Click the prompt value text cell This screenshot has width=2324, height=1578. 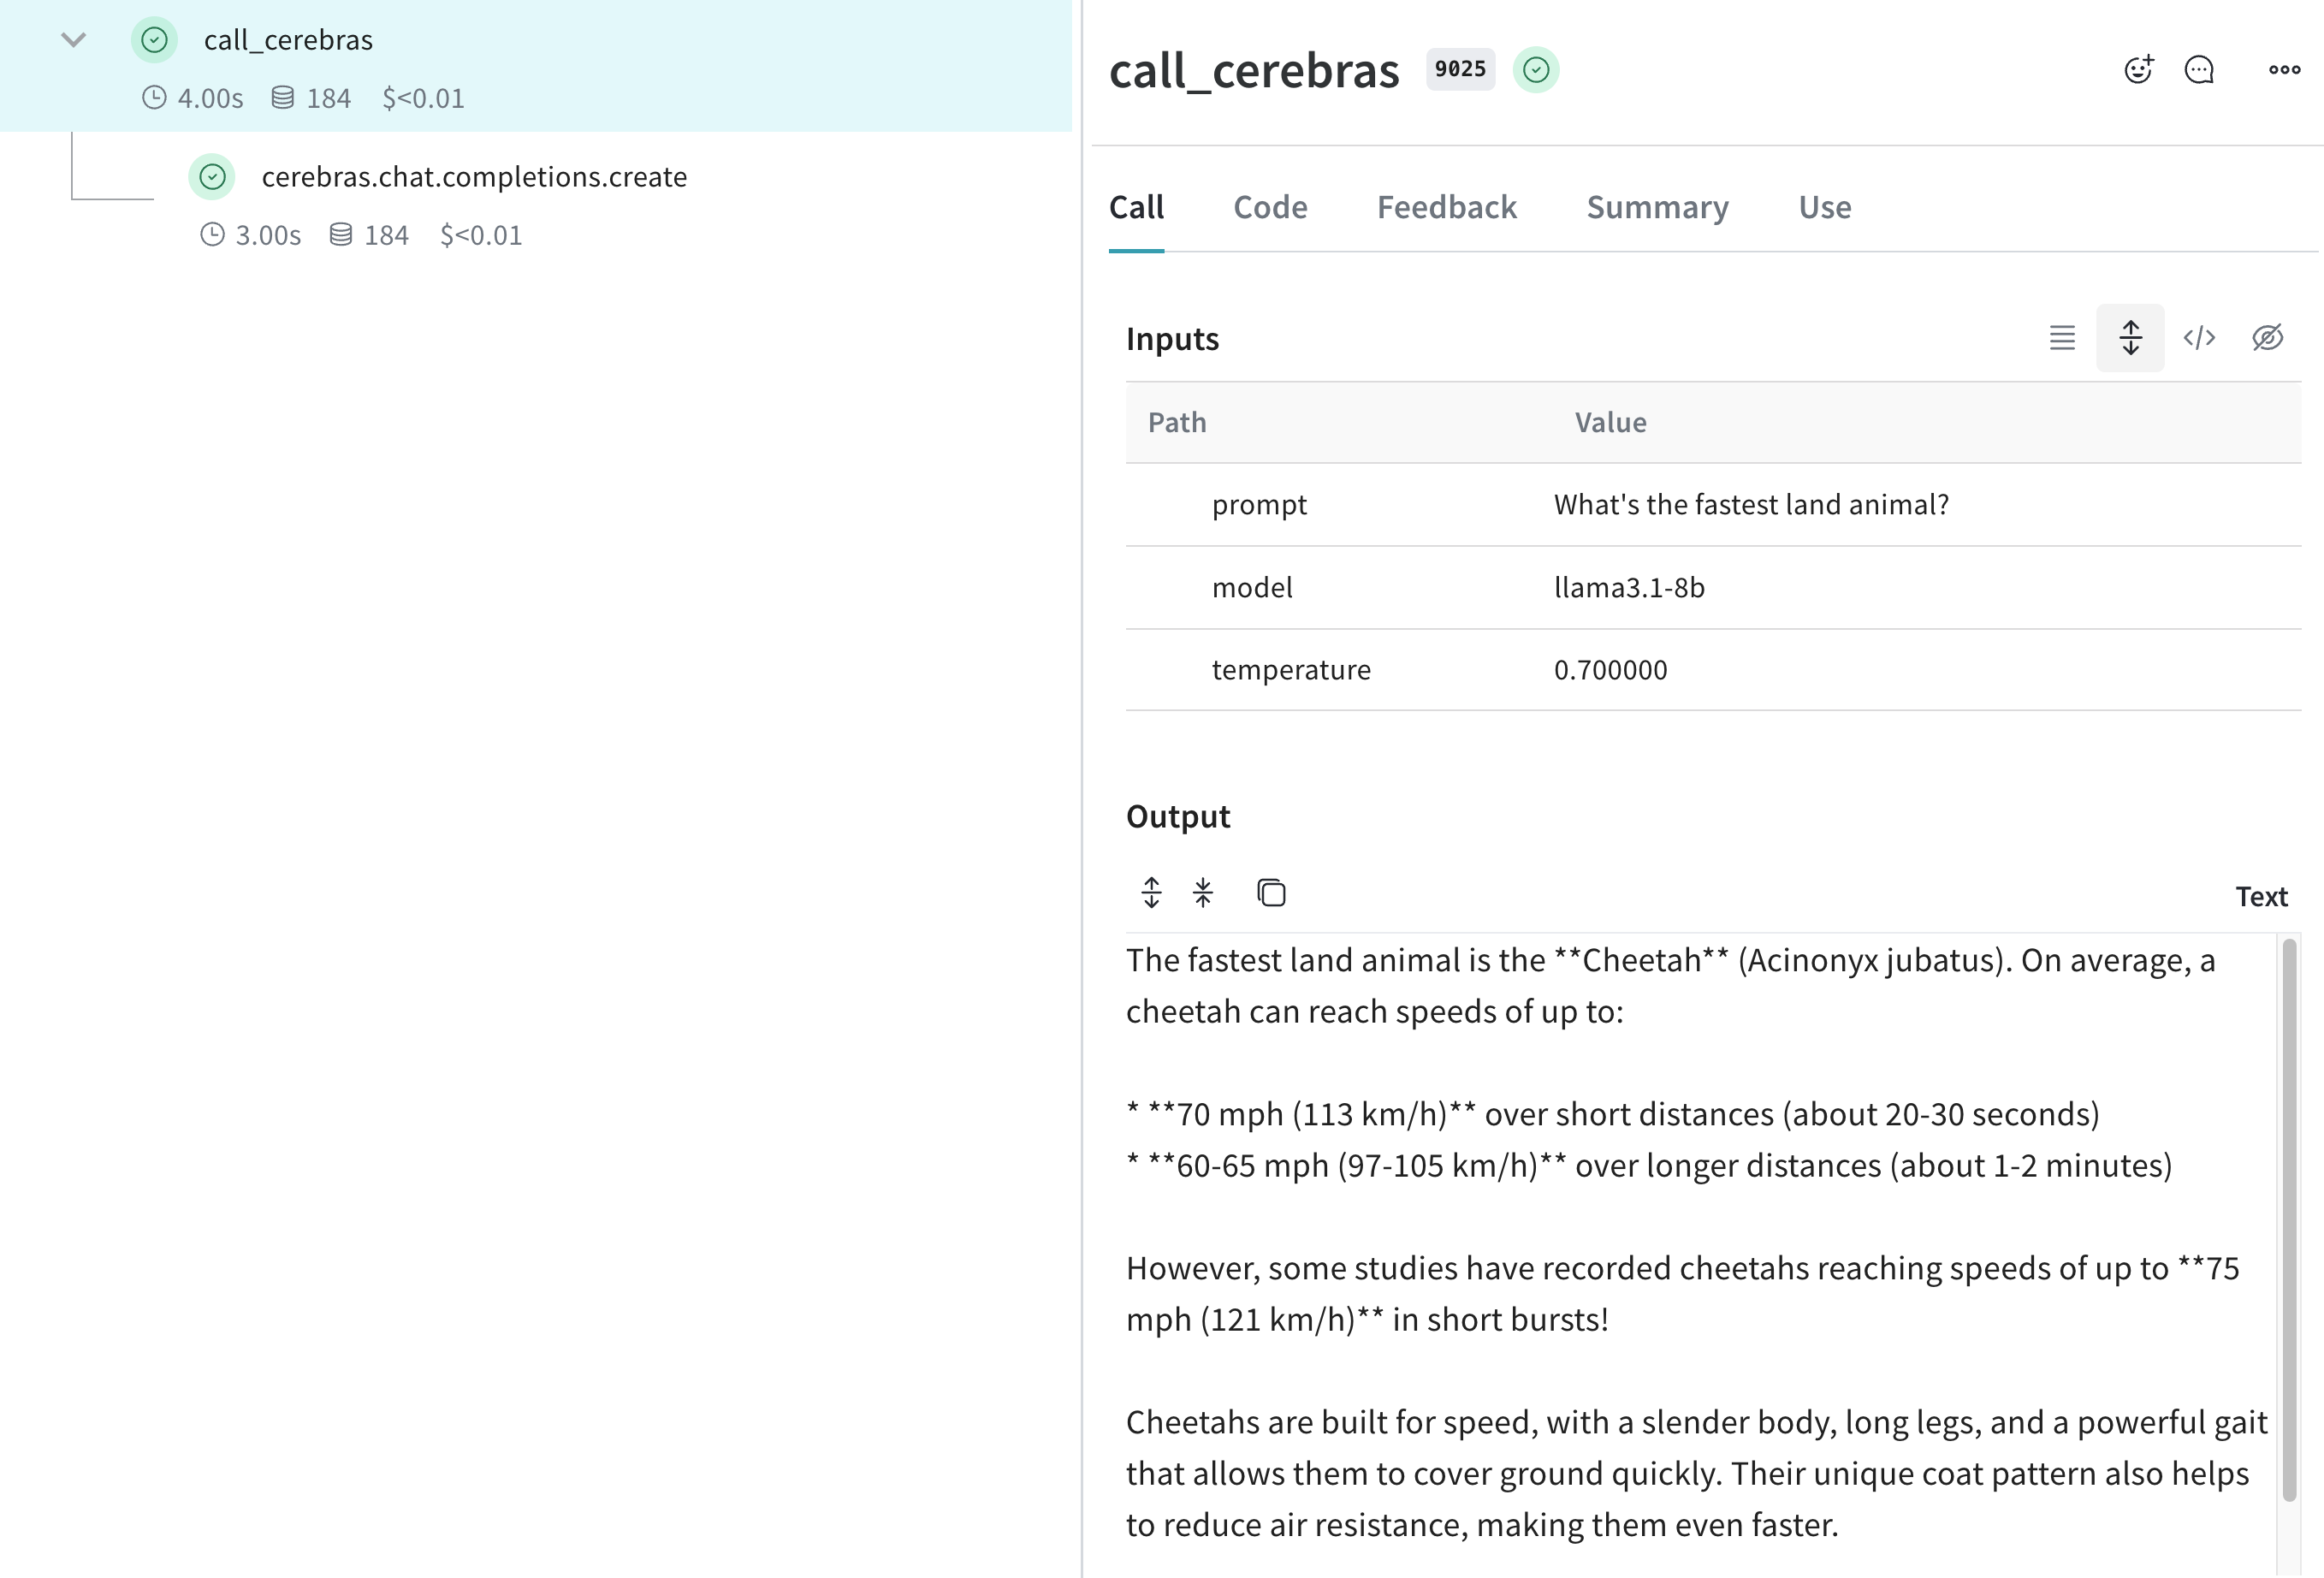tap(1751, 504)
